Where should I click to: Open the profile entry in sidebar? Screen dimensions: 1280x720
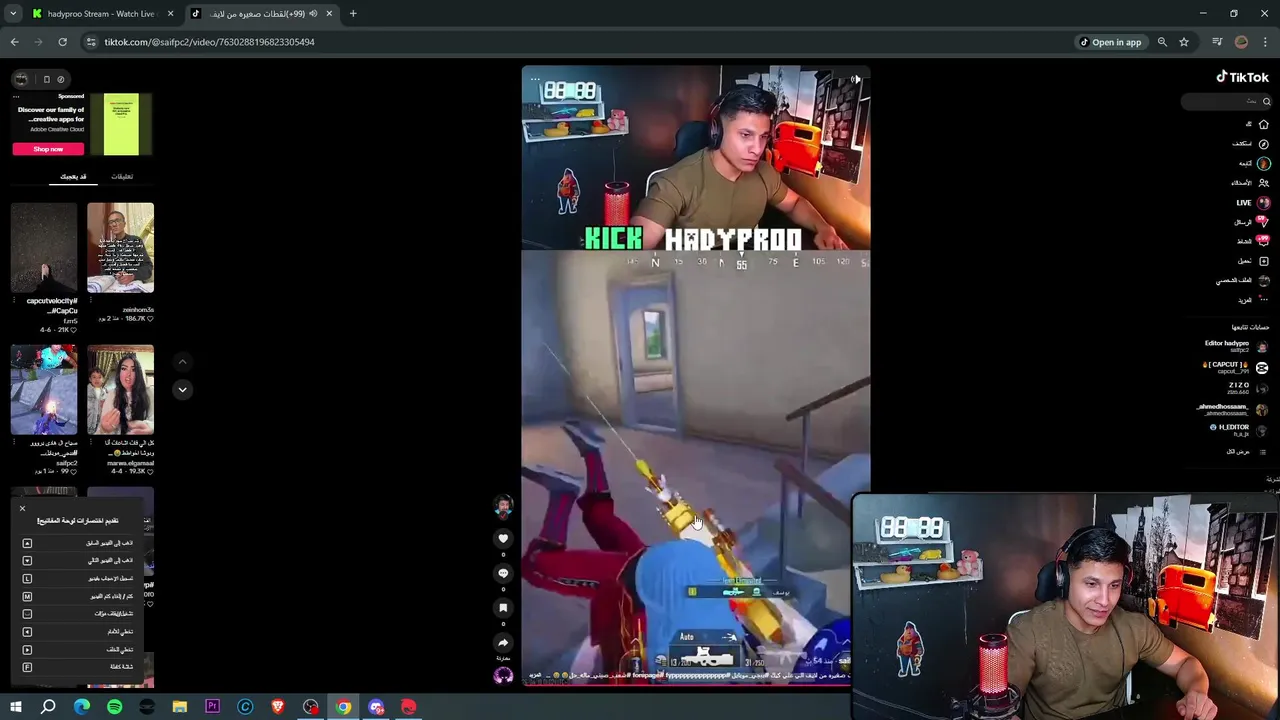(1243, 280)
